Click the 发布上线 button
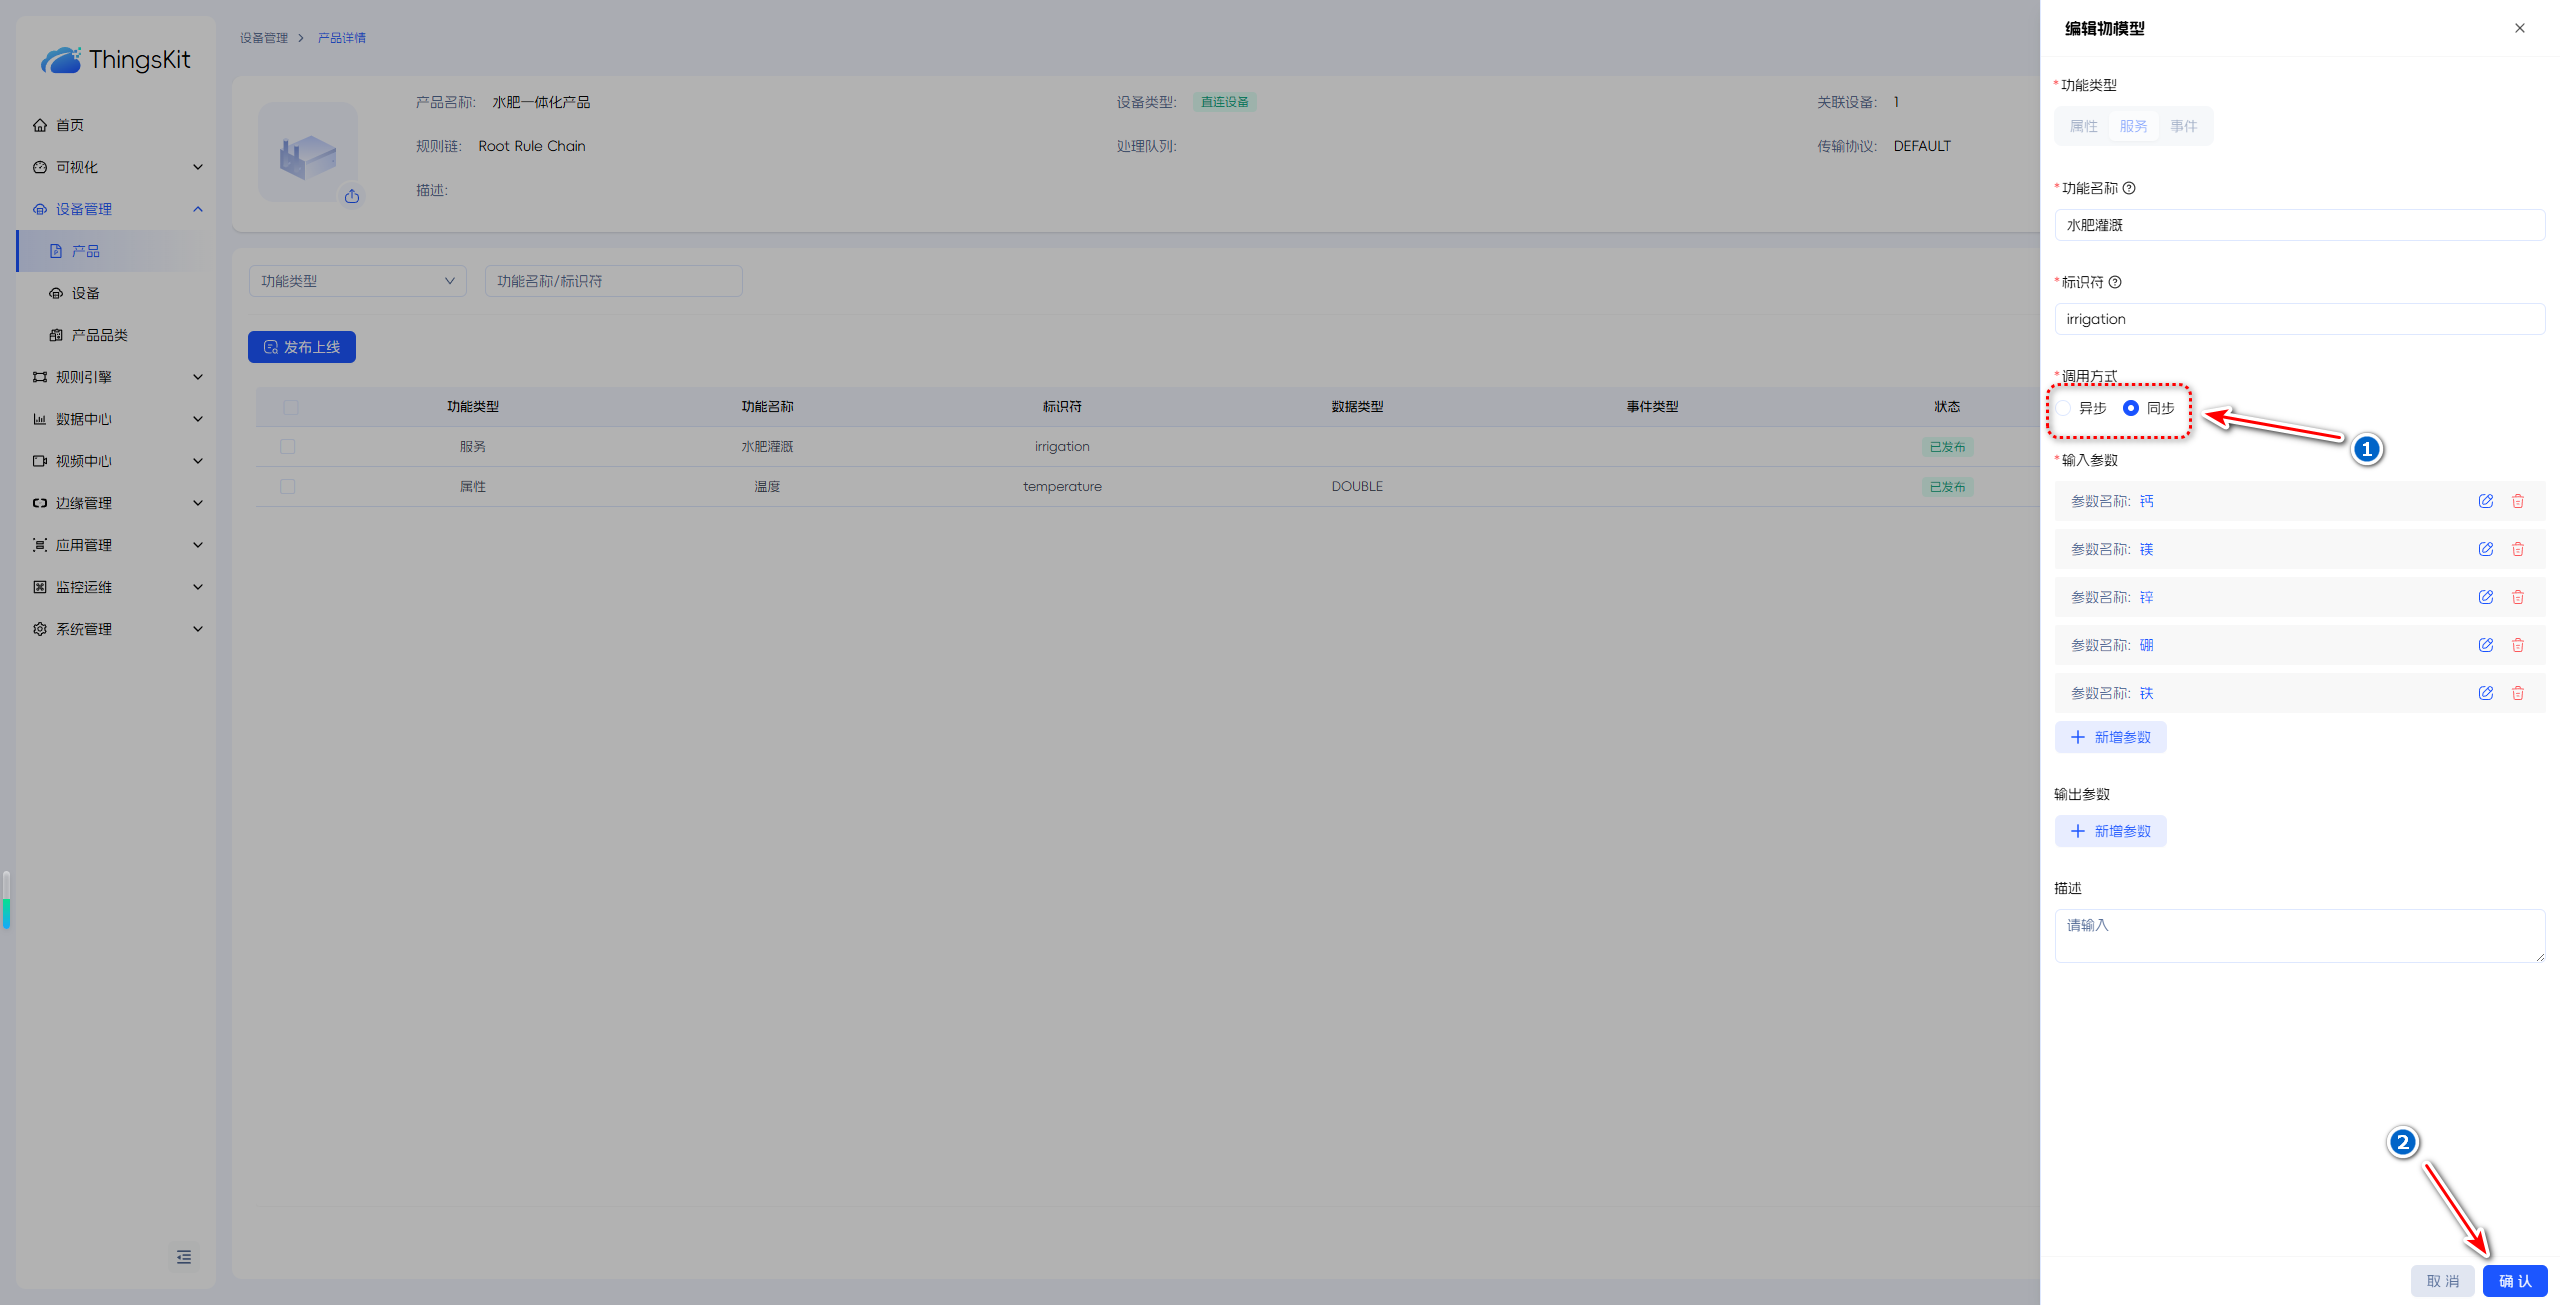This screenshot has width=2560, height=1305. pyautogui.click(x=302, y=347)
